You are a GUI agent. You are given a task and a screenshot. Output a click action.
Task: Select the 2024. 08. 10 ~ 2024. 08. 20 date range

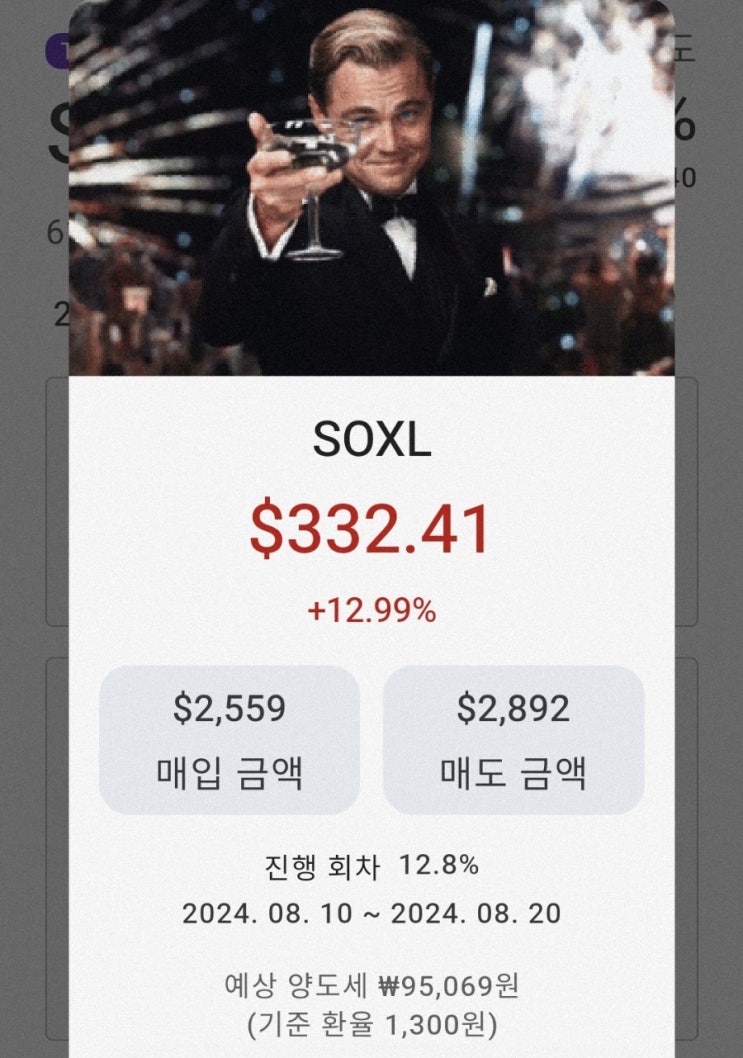[x=371, y=913]
